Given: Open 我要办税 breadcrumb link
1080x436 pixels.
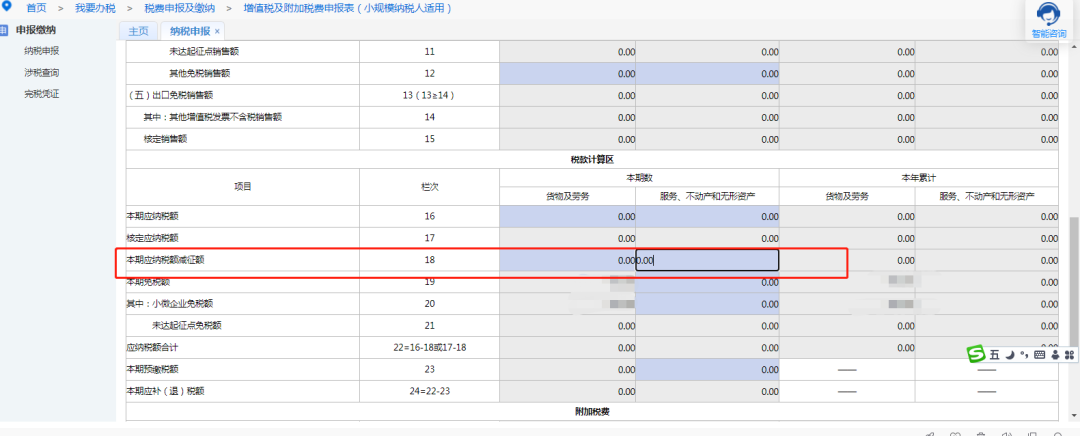Looking at the screenshot, I should pyautogui.click(x=96, y=8).
